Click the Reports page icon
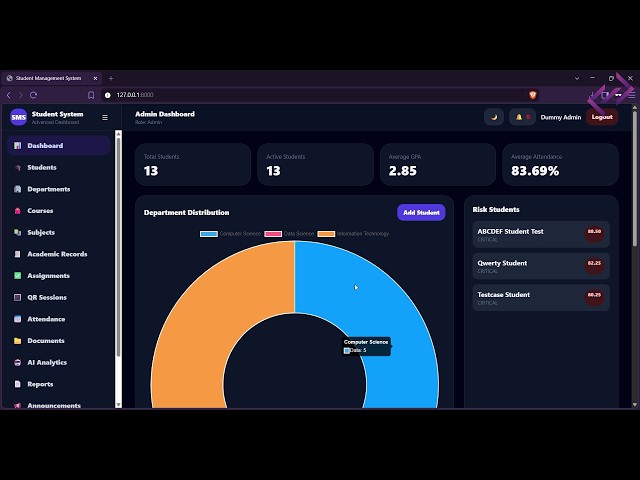 pyautogui.click(x=18, y=384)
